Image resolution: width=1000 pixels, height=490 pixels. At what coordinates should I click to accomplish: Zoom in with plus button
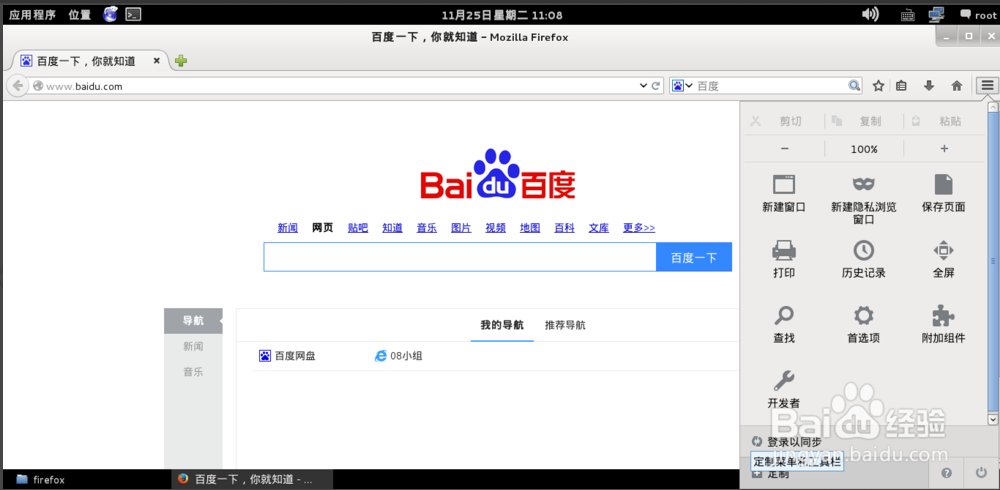coord(945,149)
